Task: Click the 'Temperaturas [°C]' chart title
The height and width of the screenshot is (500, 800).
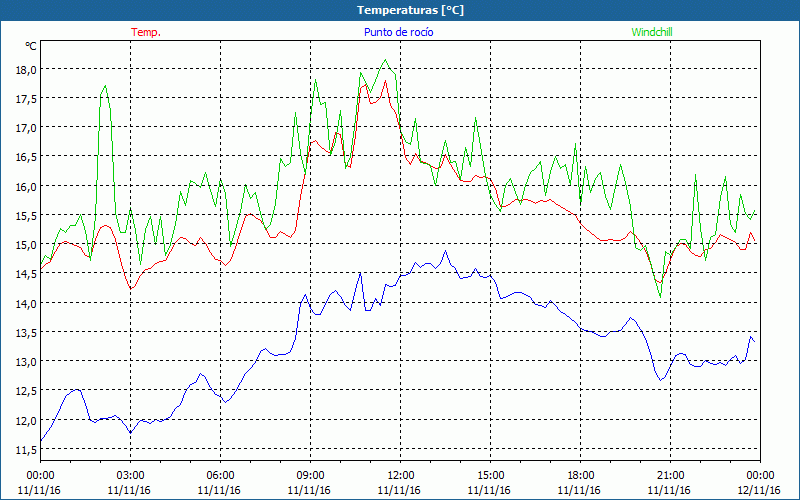Action: [410, 10]
